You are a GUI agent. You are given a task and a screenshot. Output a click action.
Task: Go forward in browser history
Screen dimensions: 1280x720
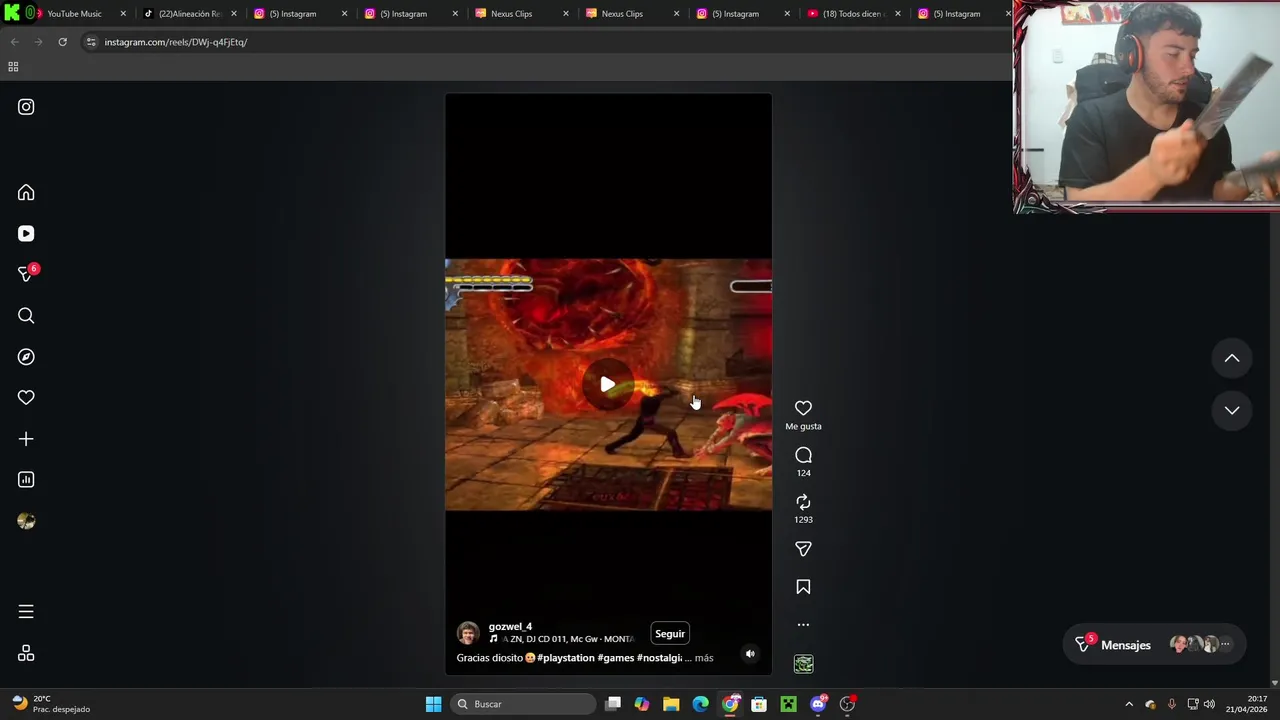pyautogui.click(x=38, y=42)
